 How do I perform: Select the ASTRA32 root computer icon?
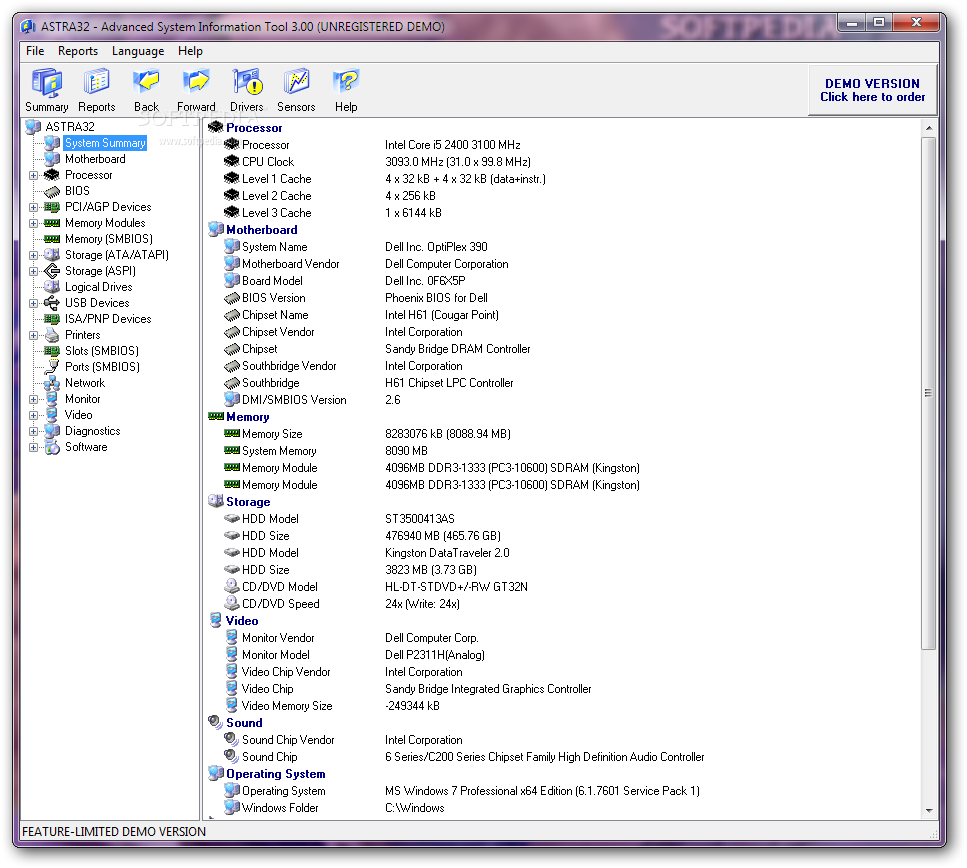[x=33, y=127]
